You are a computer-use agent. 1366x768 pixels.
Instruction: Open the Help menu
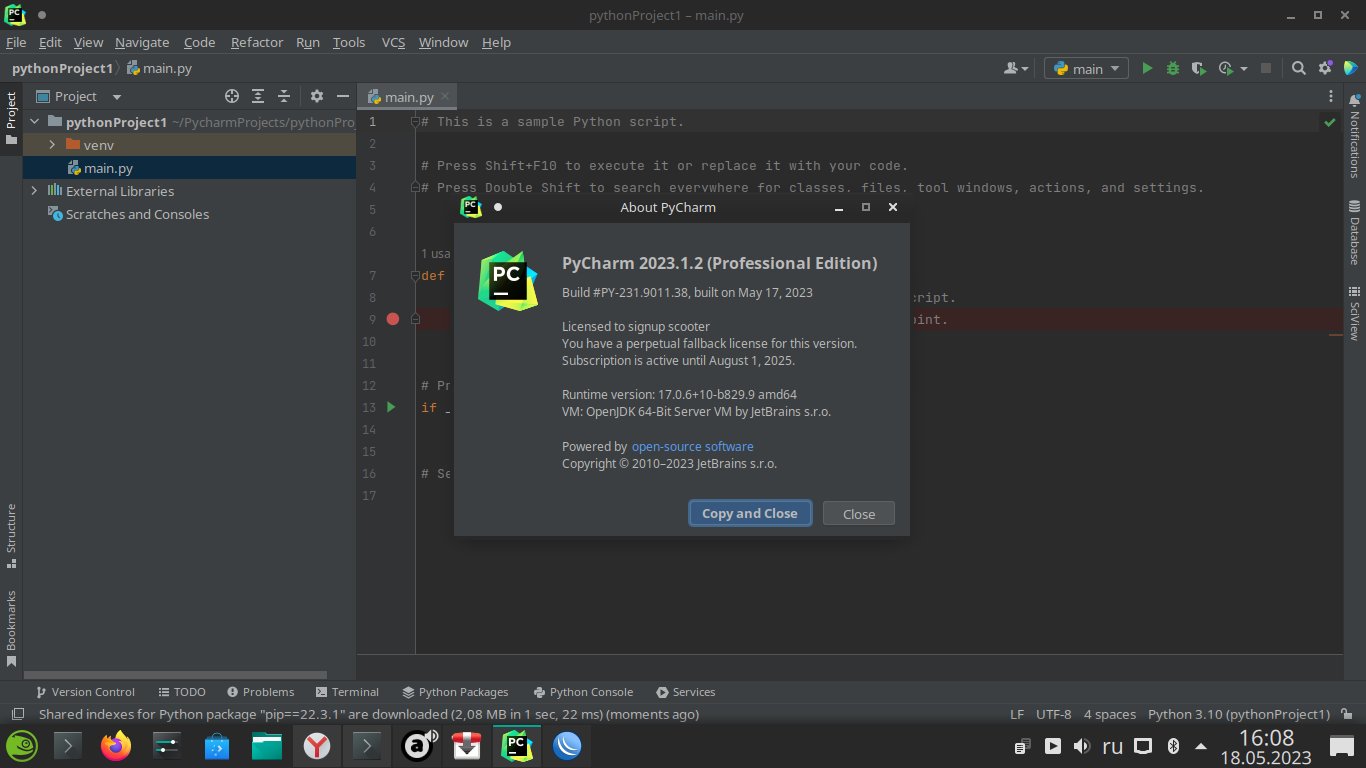(496, 42)
